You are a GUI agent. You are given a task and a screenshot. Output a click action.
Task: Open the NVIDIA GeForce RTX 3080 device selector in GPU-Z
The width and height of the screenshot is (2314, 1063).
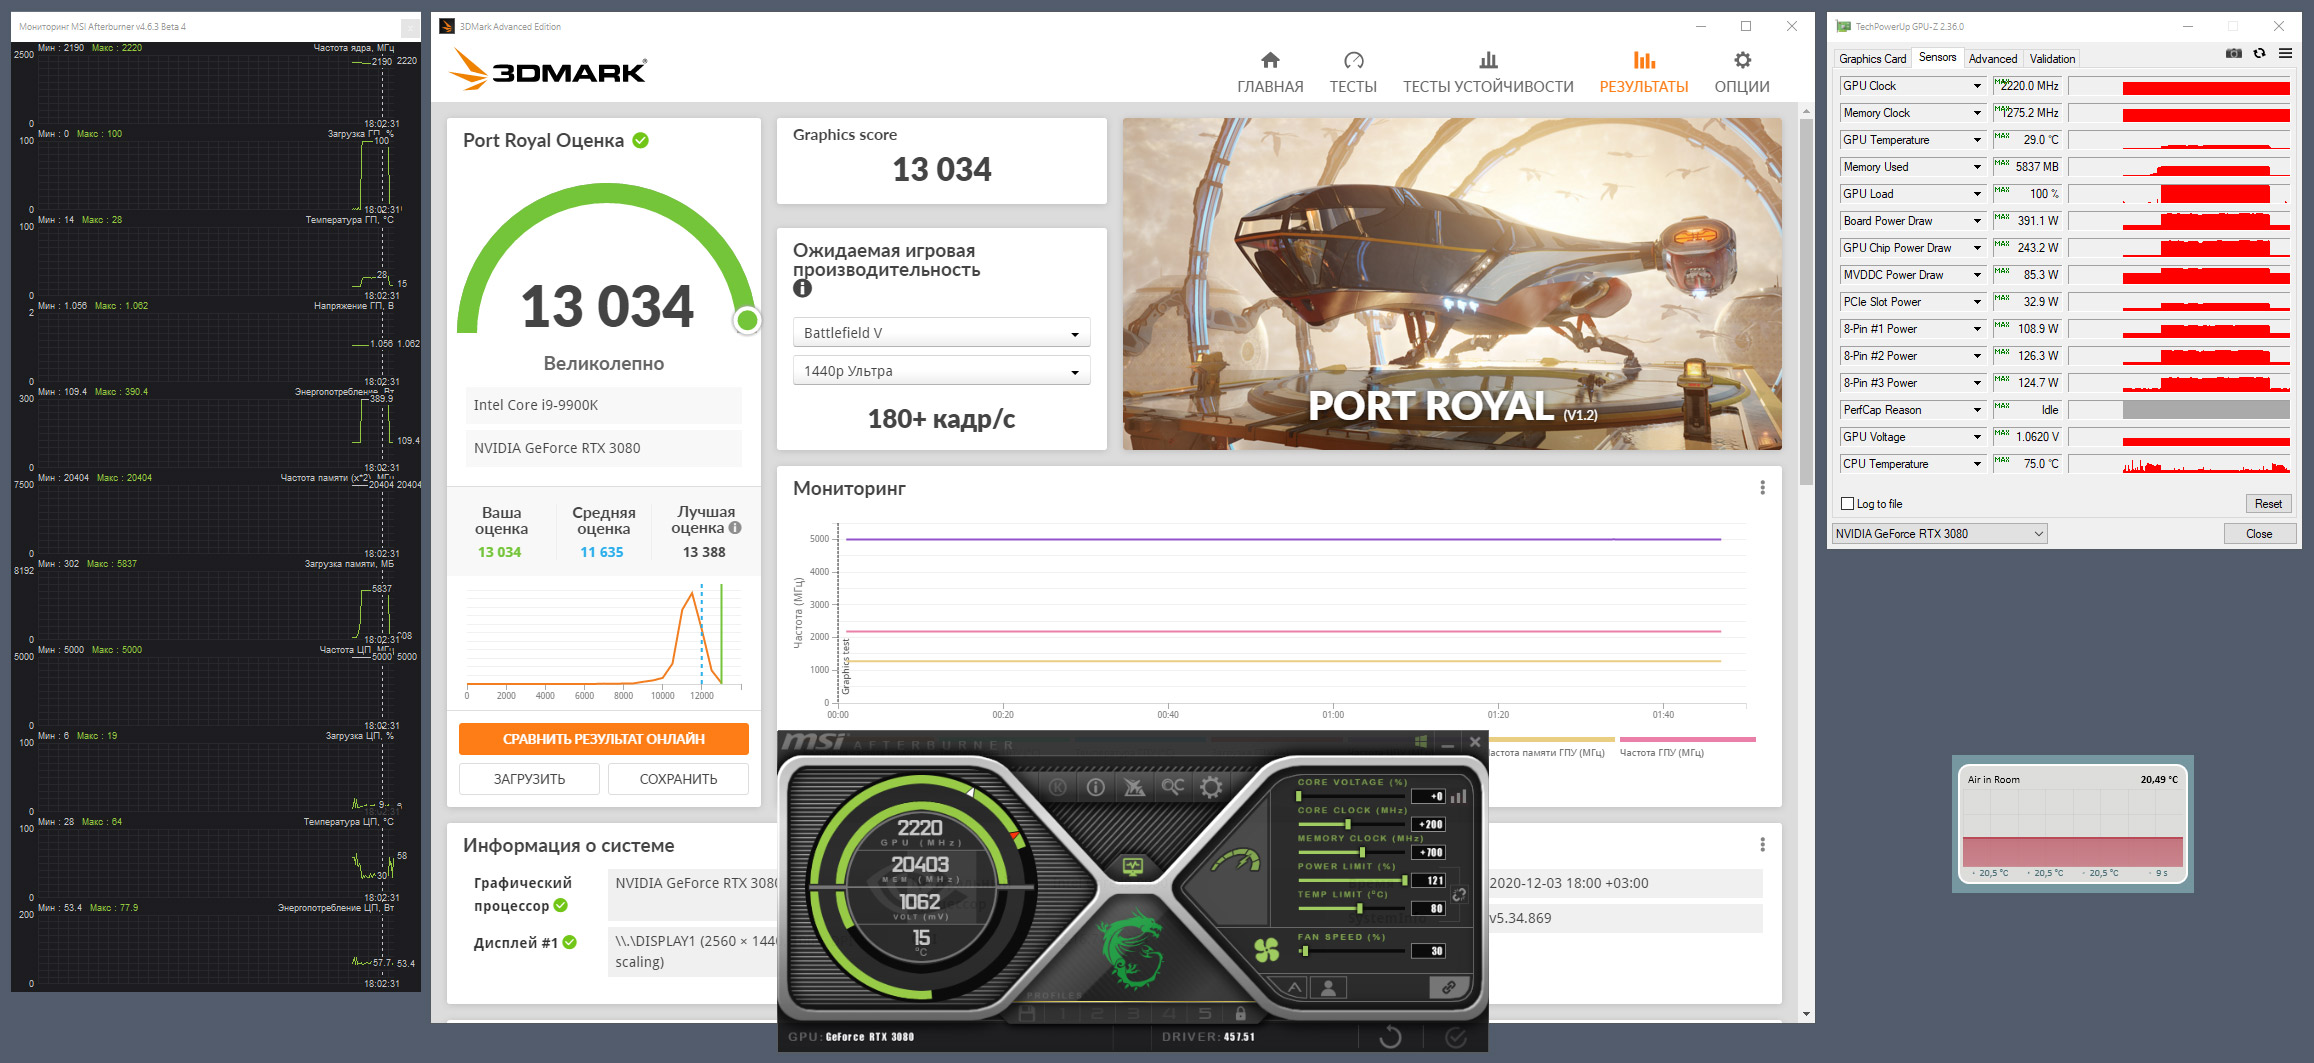point(1939,534)
